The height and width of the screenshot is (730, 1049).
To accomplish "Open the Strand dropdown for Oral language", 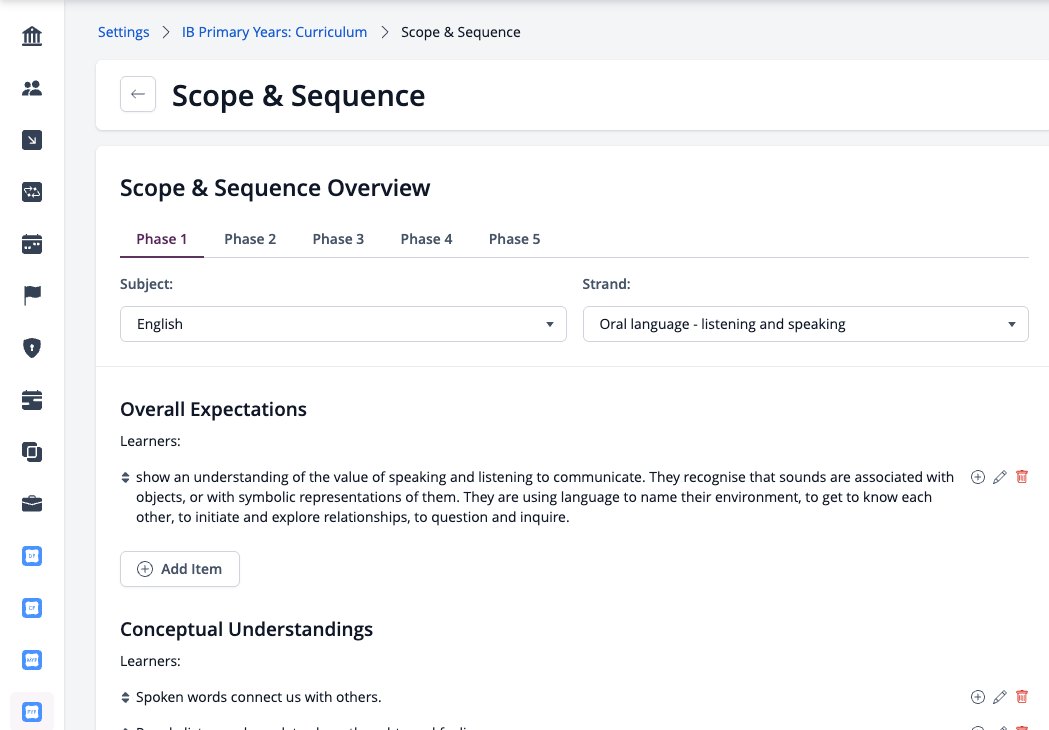I will pyautogui.click(x=805, y=324).
